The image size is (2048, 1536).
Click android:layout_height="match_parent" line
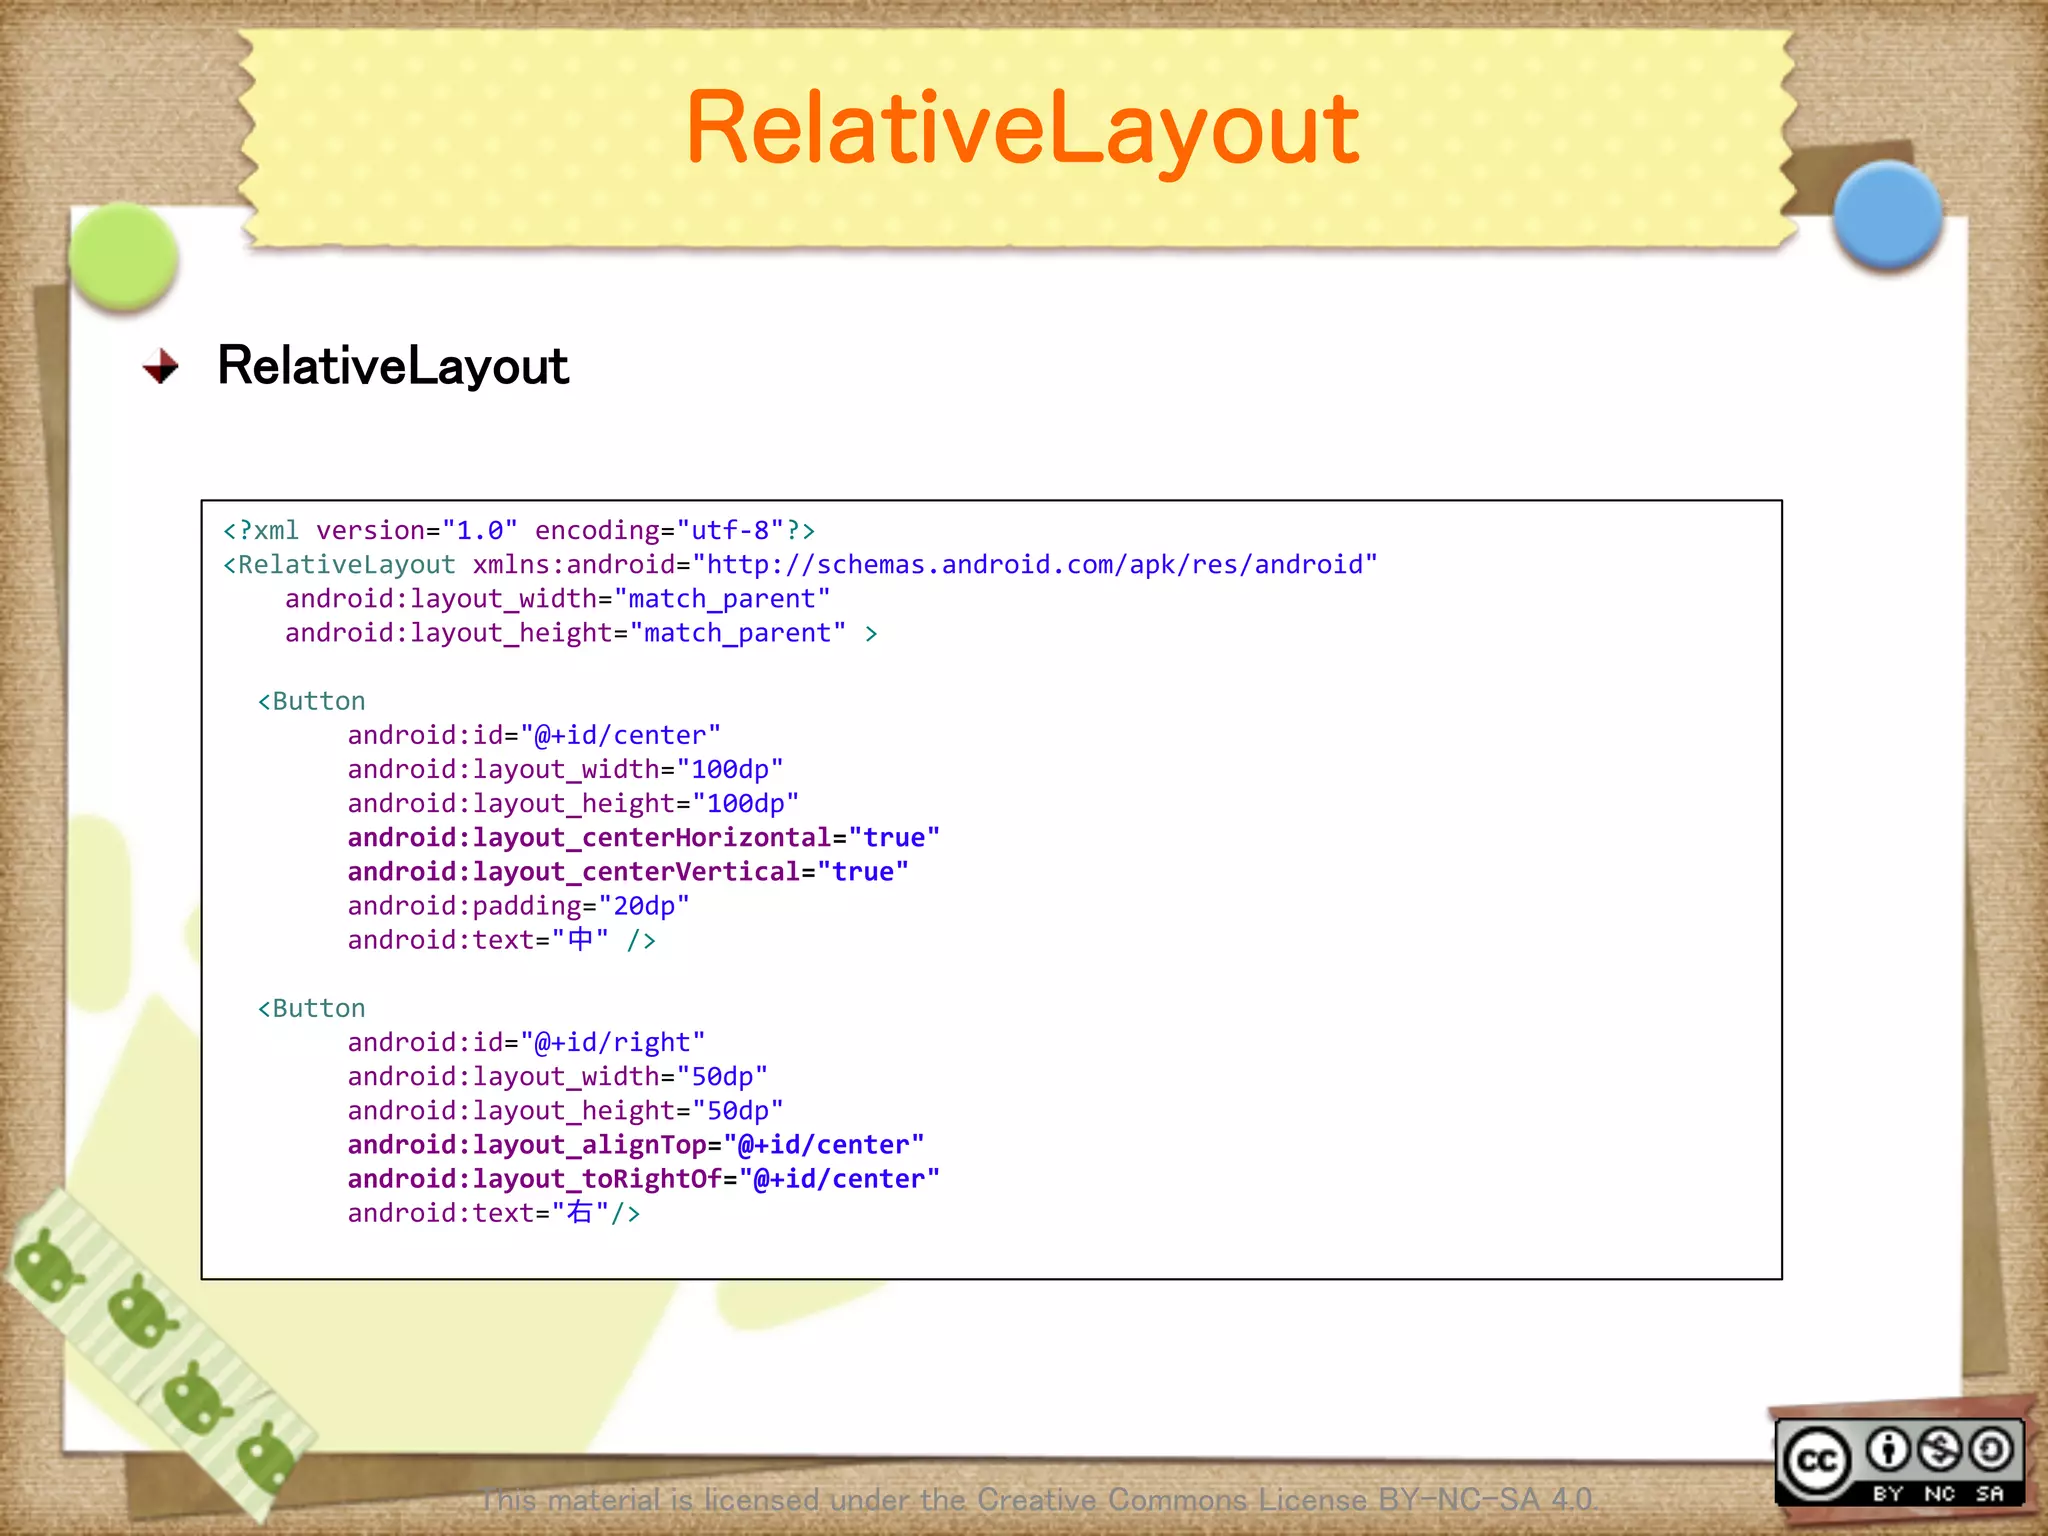[581, 633]
